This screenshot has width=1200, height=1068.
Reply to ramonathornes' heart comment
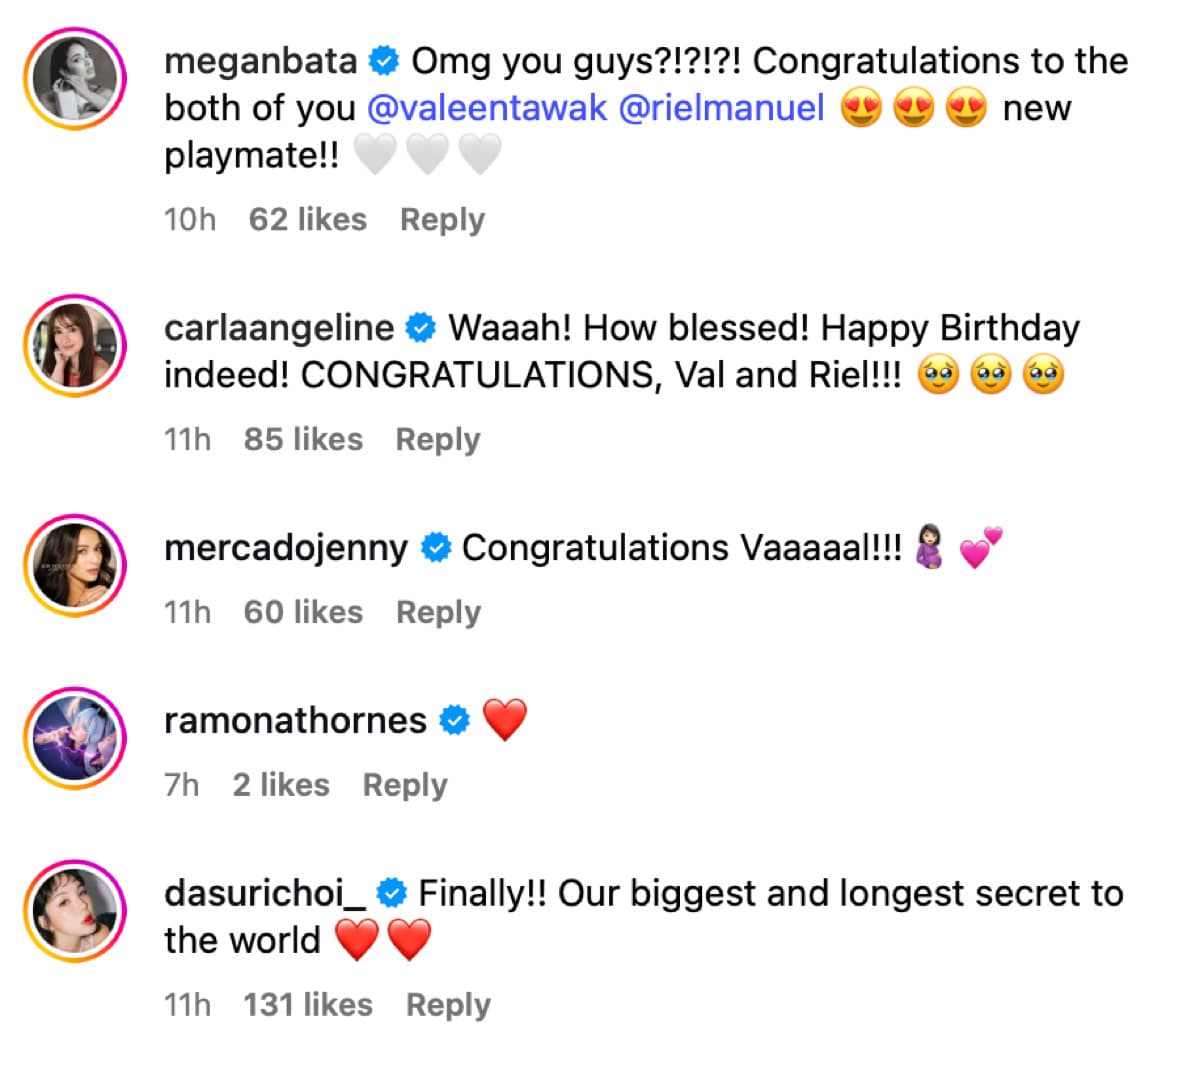tap(405, 786)
